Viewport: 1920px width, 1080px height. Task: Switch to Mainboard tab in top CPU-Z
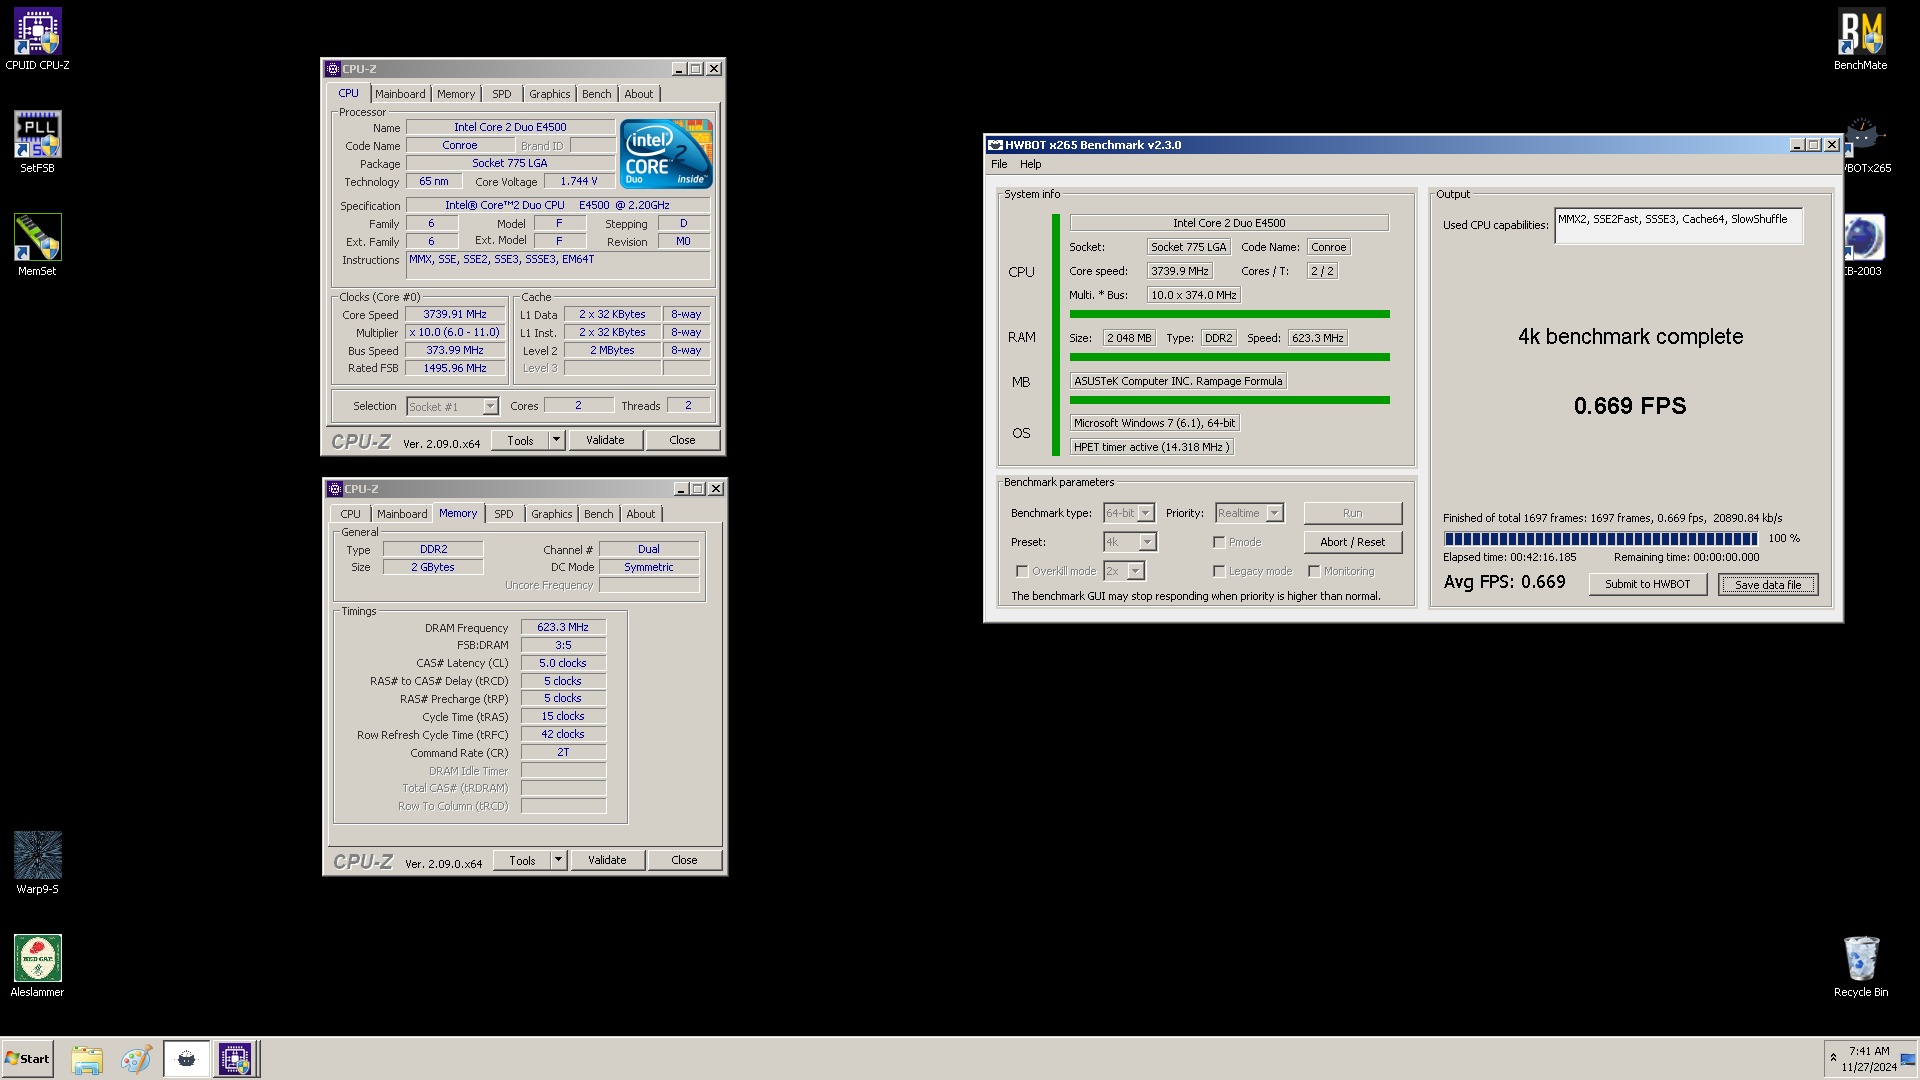(x=400, y=94)
